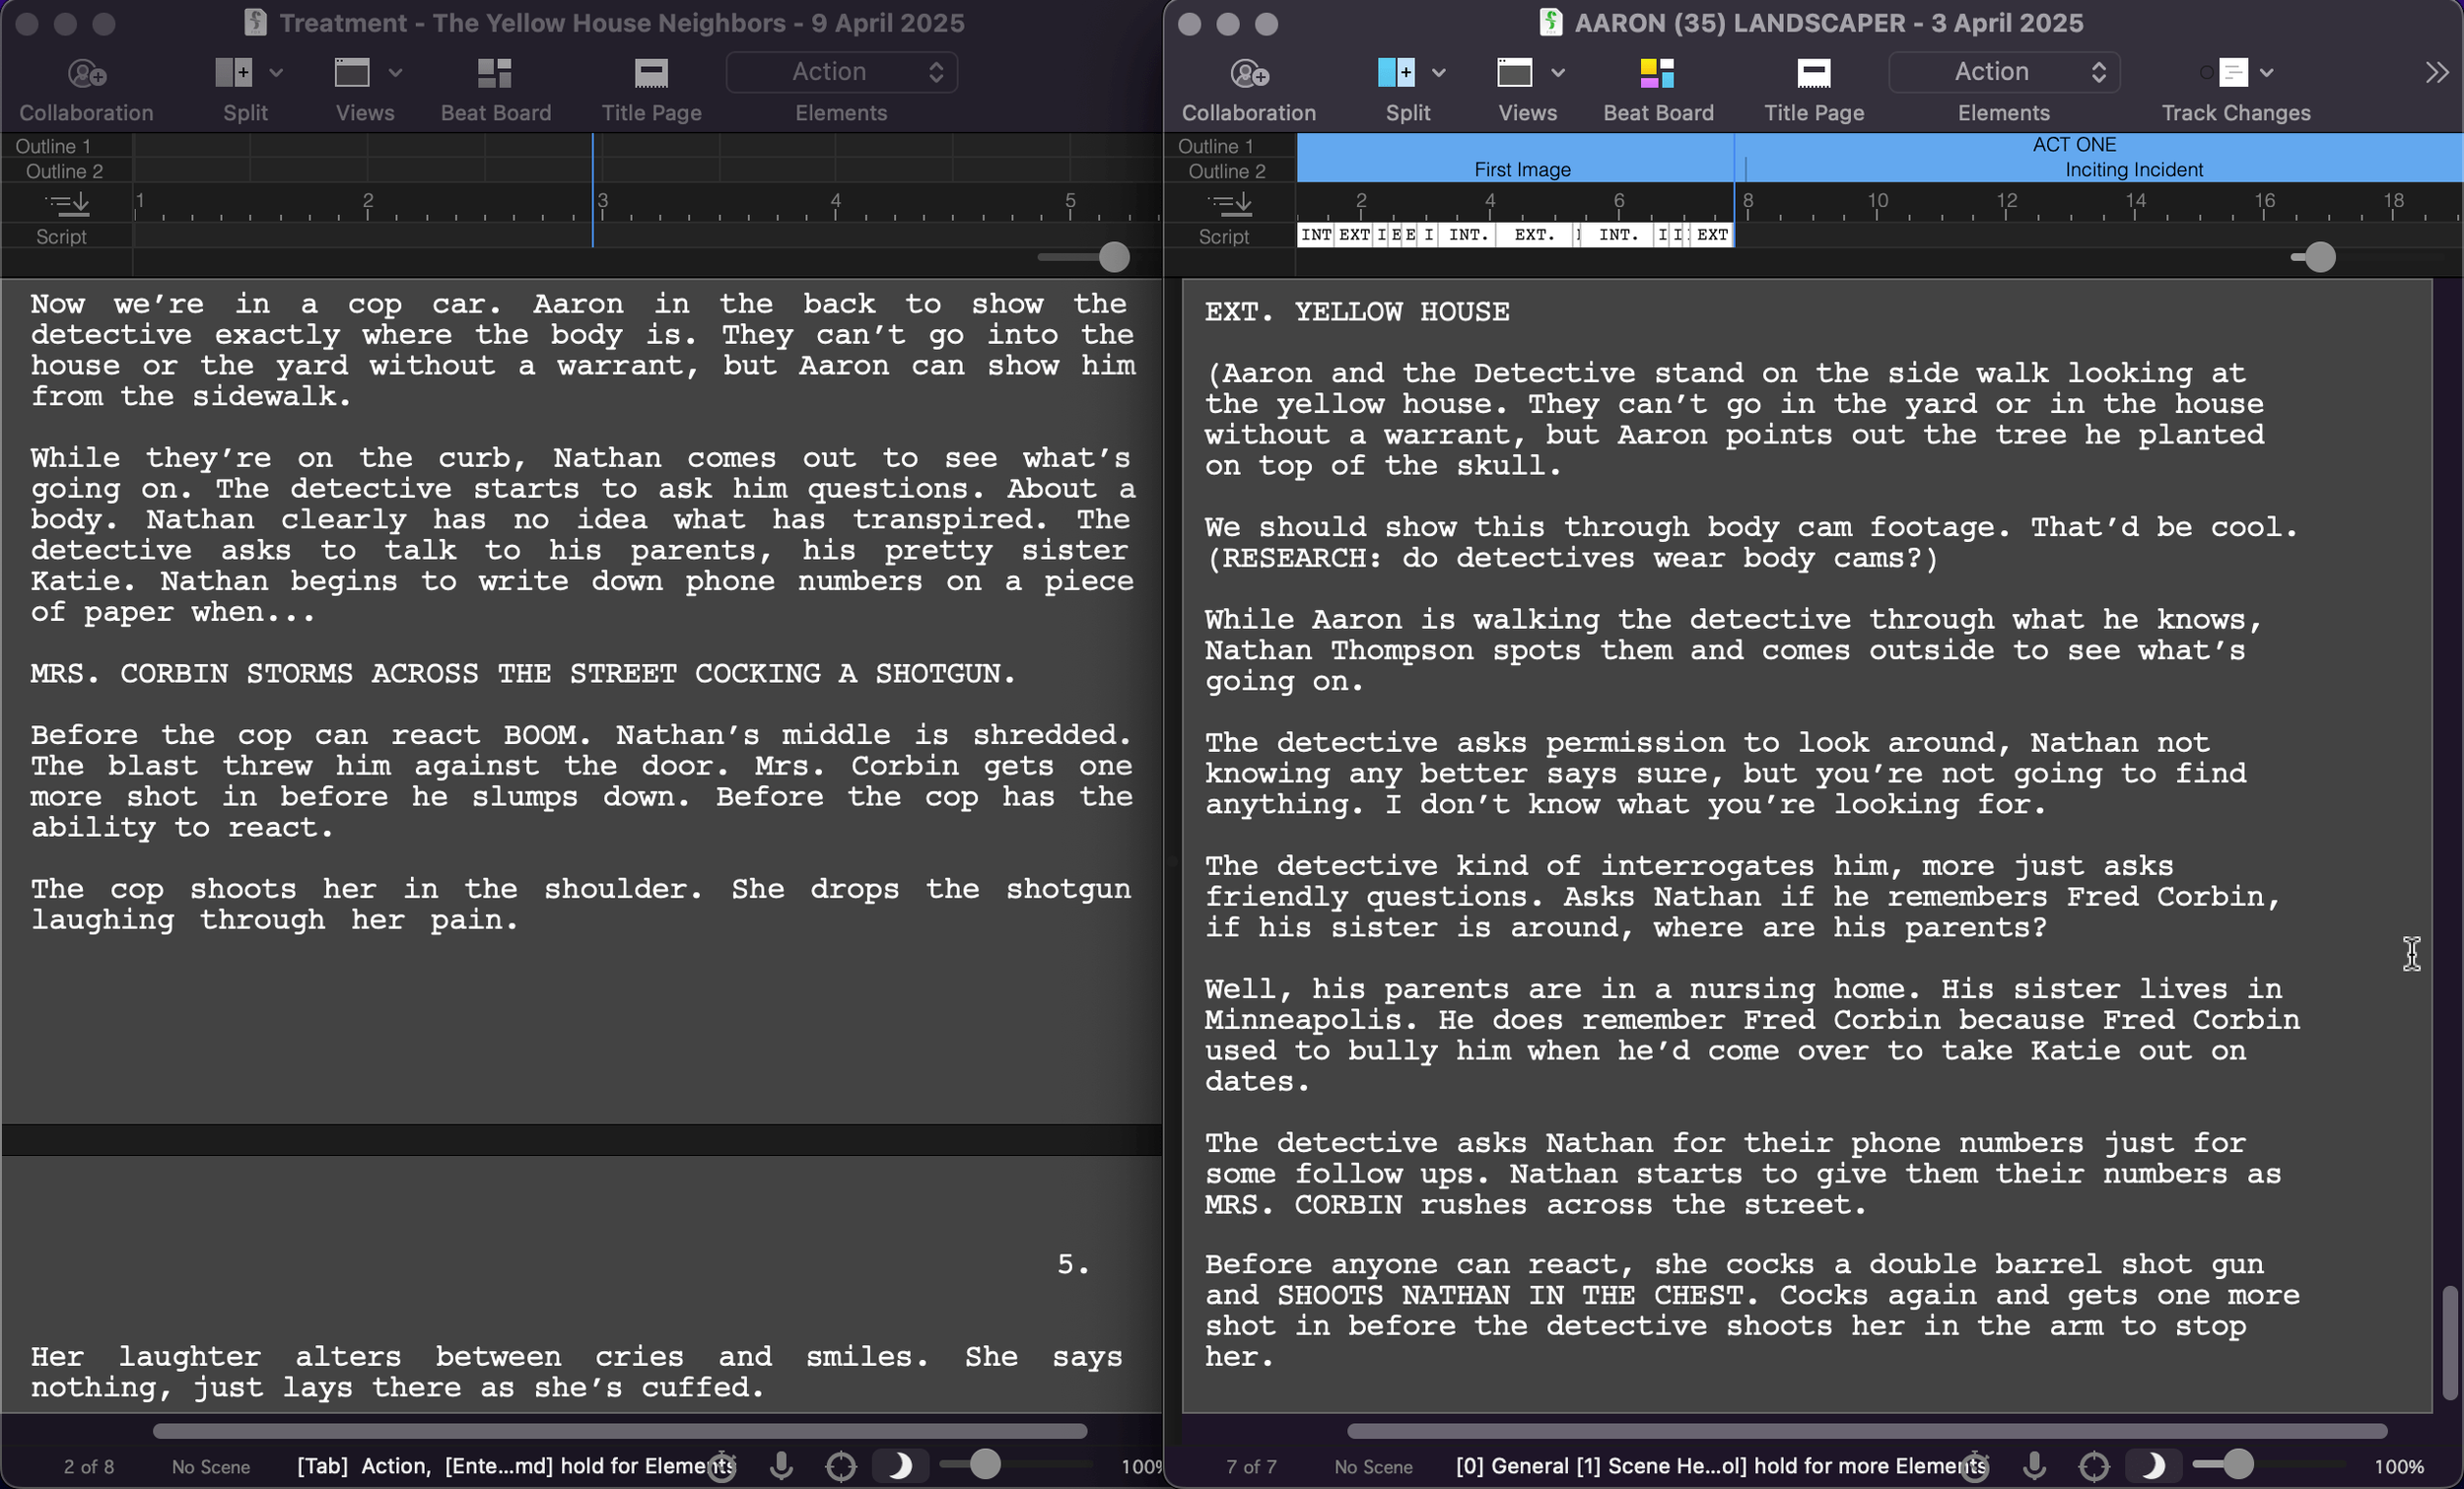
Task: Click the Beat Board icon in right window
Action: [x=1657, y=73]
